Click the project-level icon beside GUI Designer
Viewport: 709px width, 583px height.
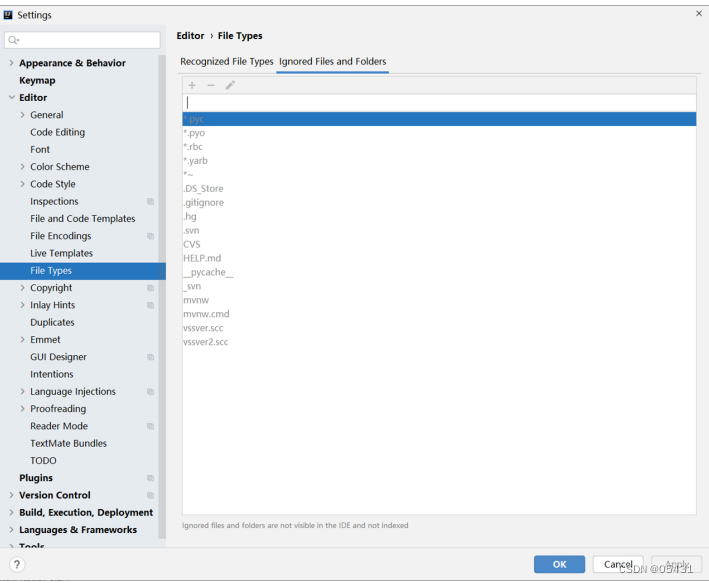click(151, 357)
